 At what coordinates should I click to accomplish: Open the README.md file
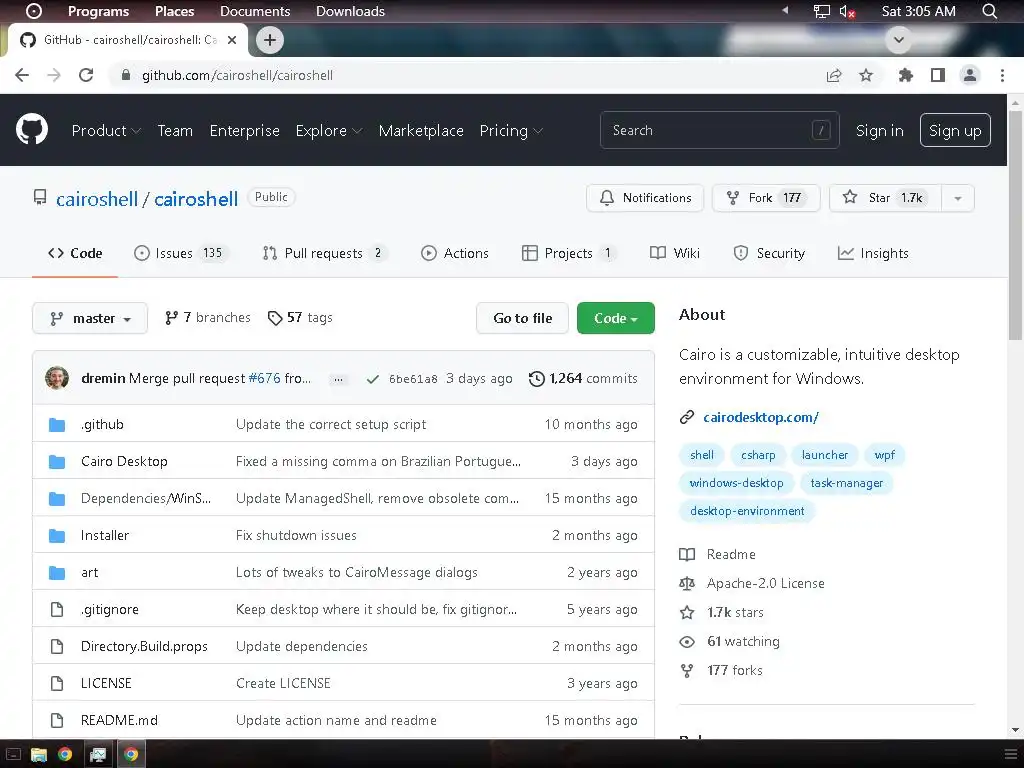coord(119,720)
